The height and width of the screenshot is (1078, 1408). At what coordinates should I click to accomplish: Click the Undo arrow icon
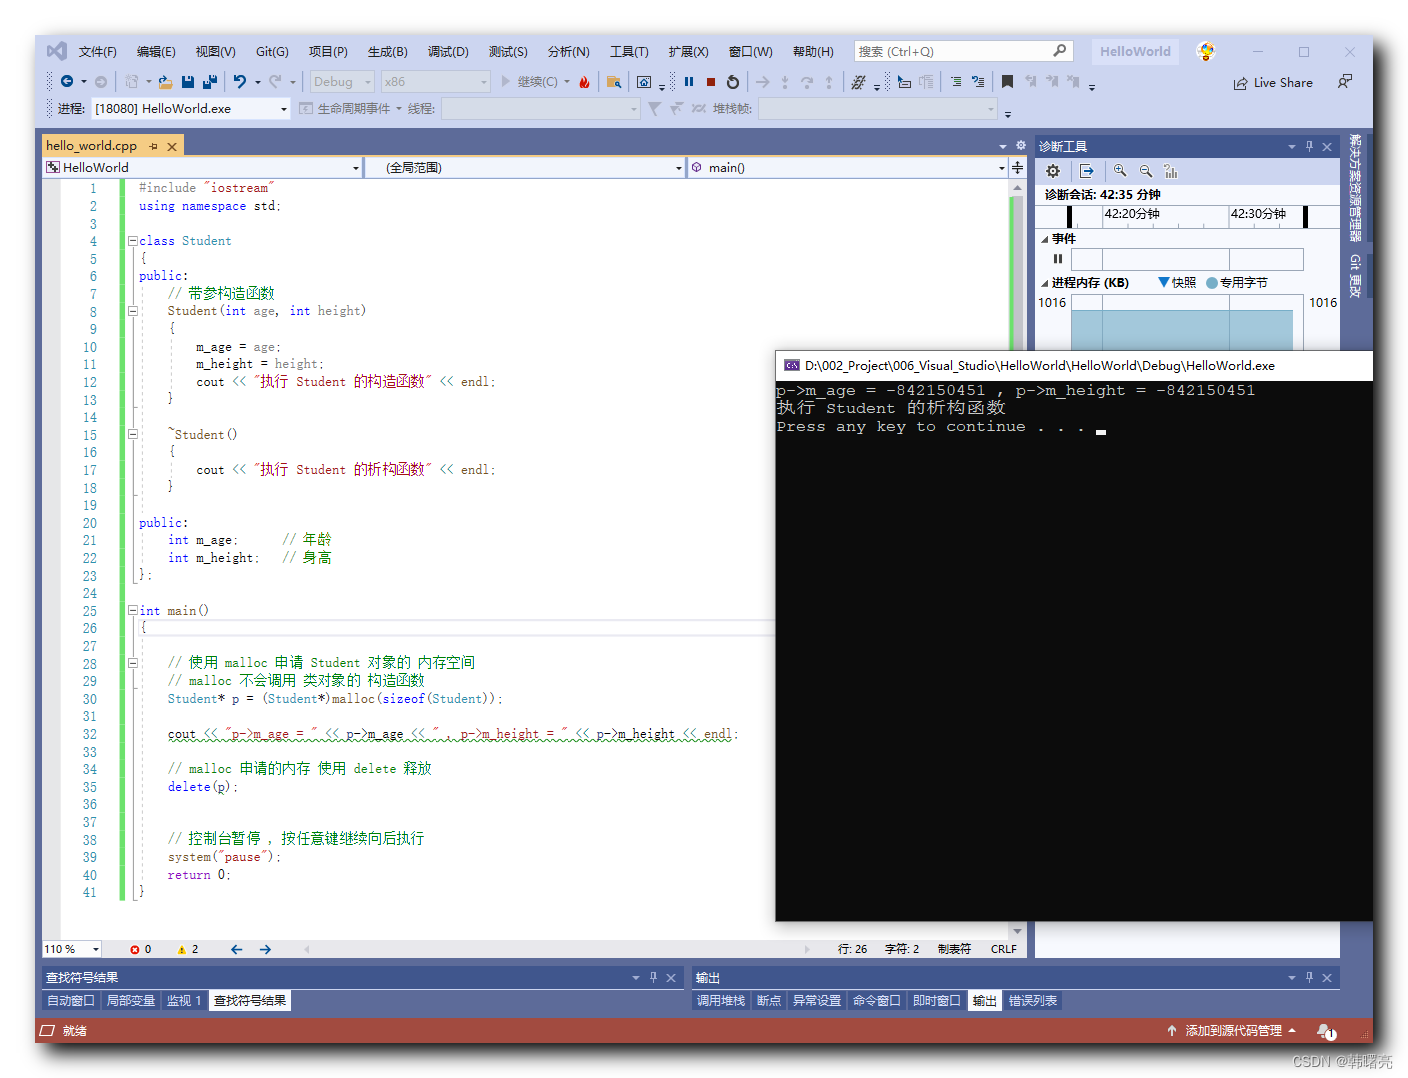coord(240,82)
